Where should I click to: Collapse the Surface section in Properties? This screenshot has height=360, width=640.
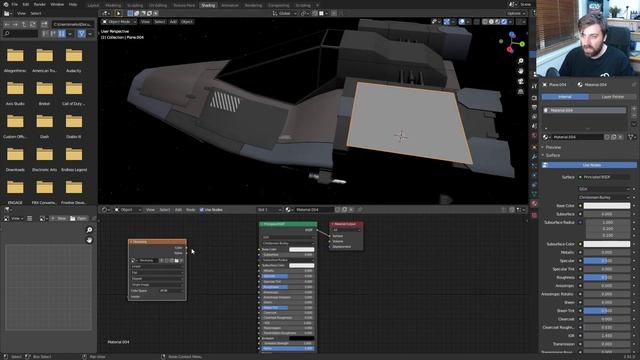pos(553,155)
